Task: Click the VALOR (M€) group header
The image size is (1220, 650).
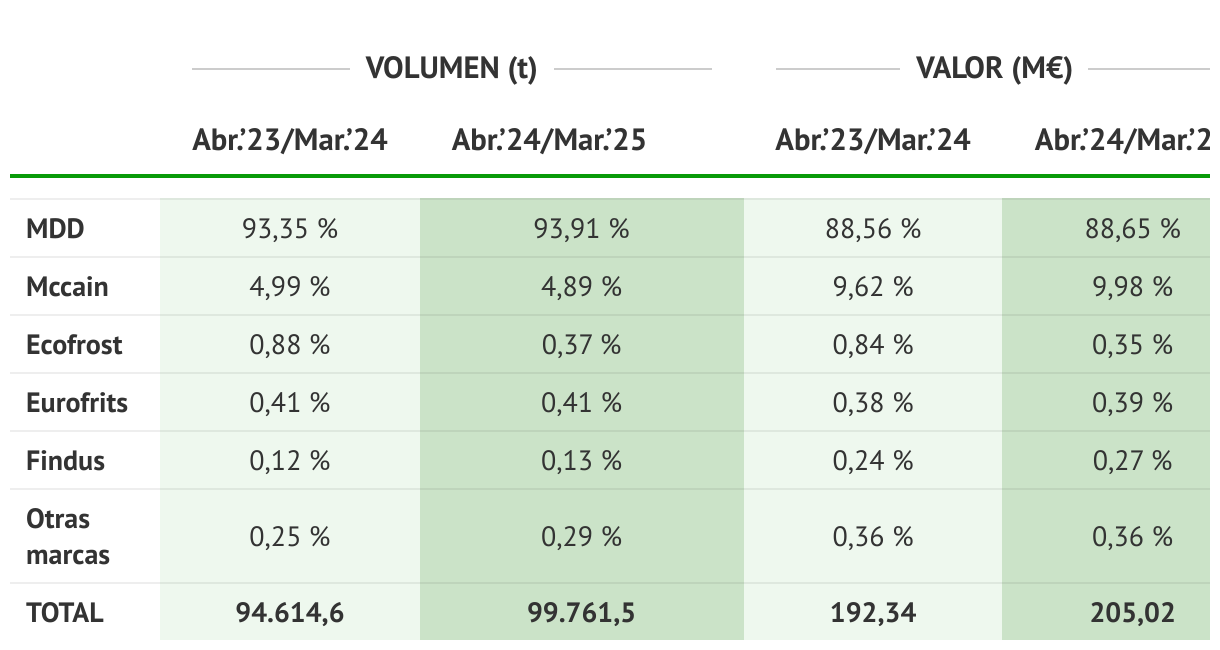Action: click(994, 69)
